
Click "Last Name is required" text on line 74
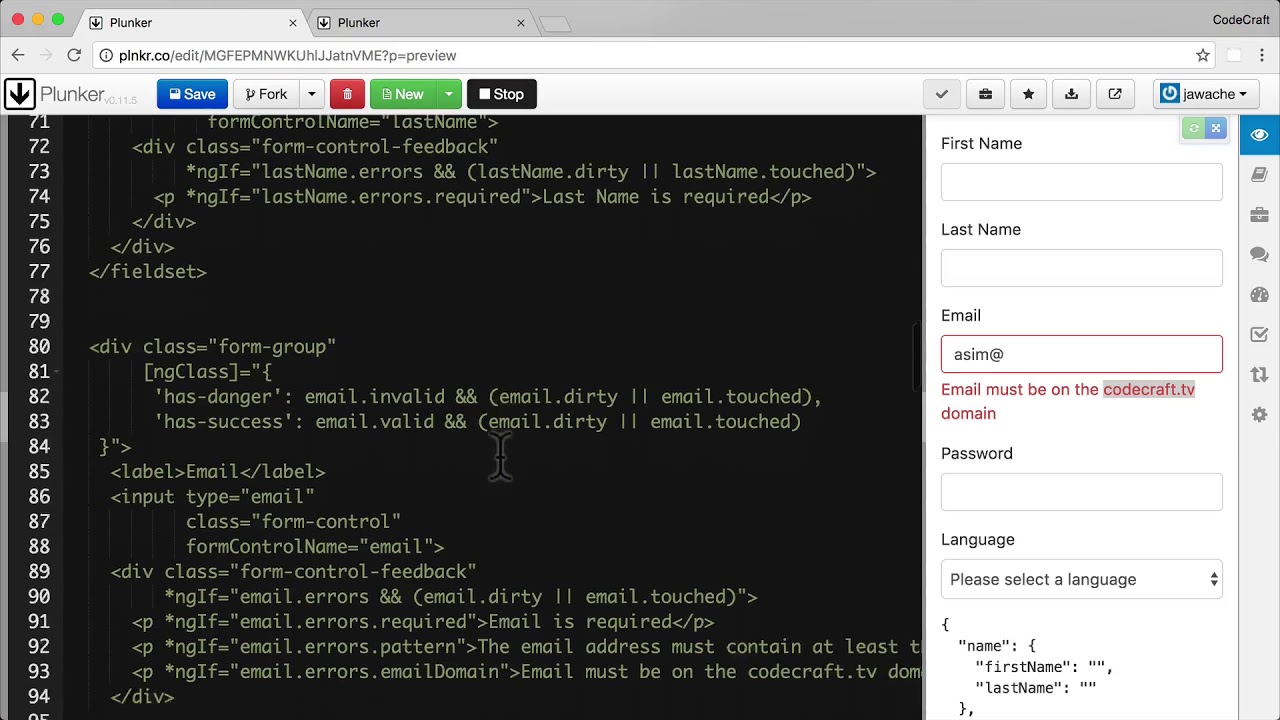[x=655, y=197]
